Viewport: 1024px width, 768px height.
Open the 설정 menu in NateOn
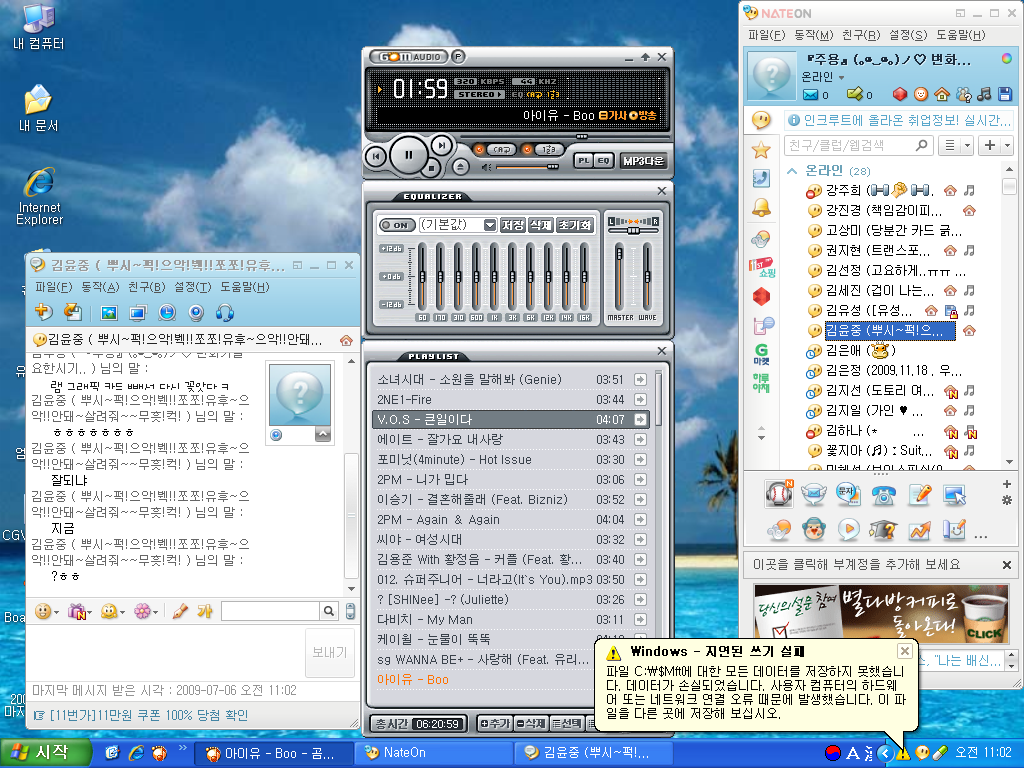(907, 35)
